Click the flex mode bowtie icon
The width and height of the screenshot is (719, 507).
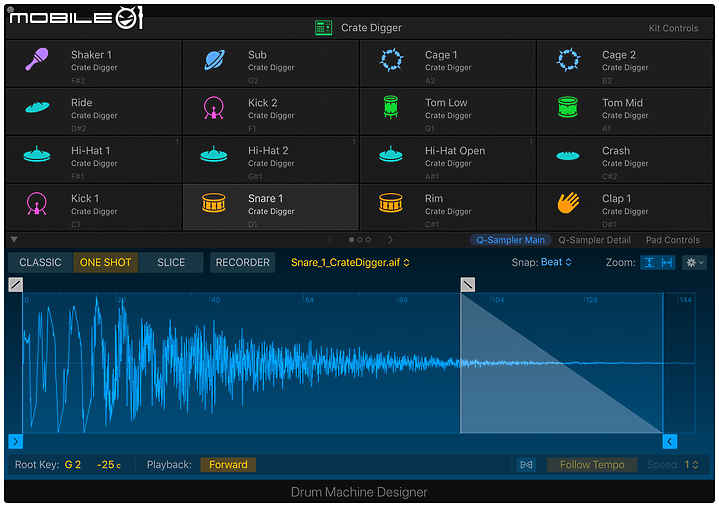(526, 465)
